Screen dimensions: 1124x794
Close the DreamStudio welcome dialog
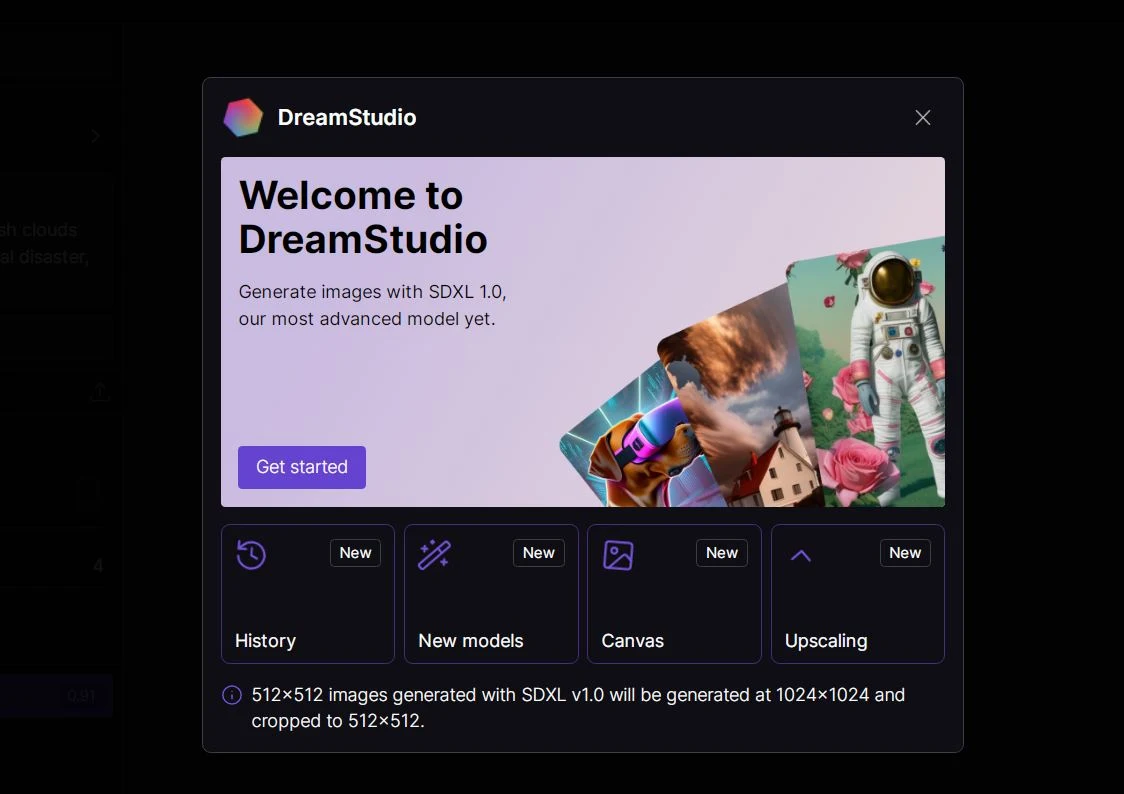click(923, 118)
